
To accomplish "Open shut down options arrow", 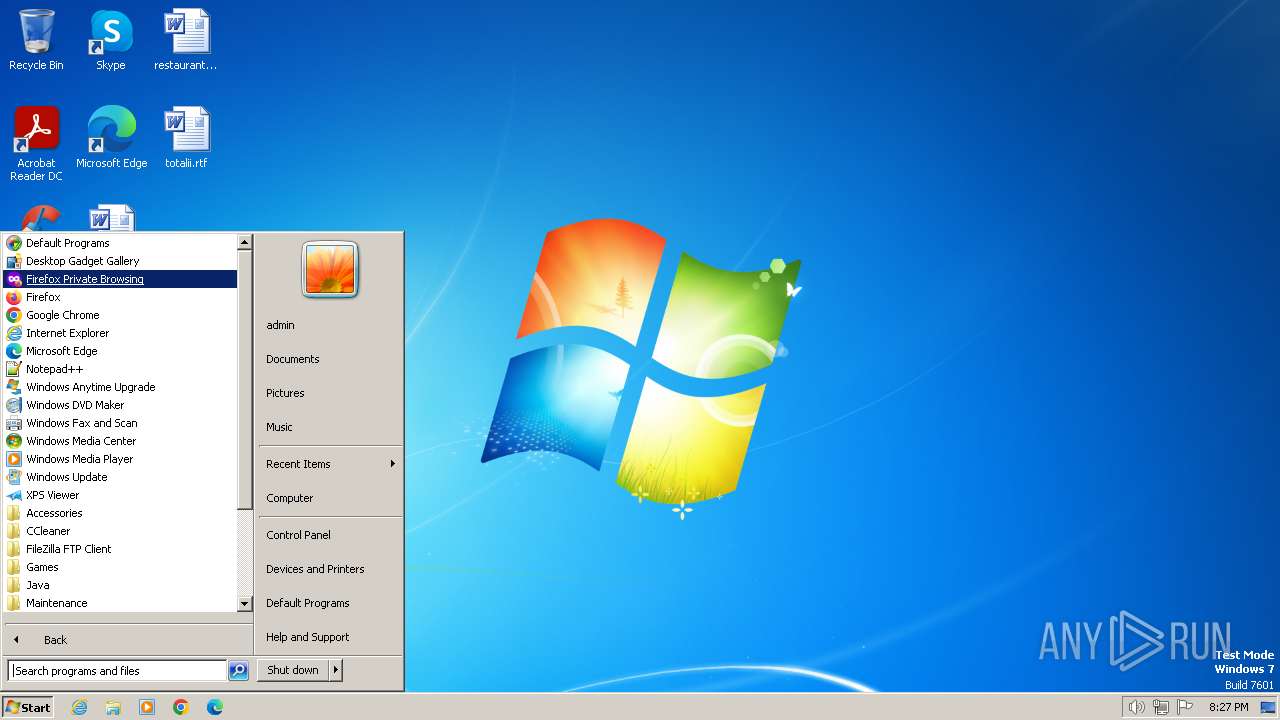I will pos(336,670).
